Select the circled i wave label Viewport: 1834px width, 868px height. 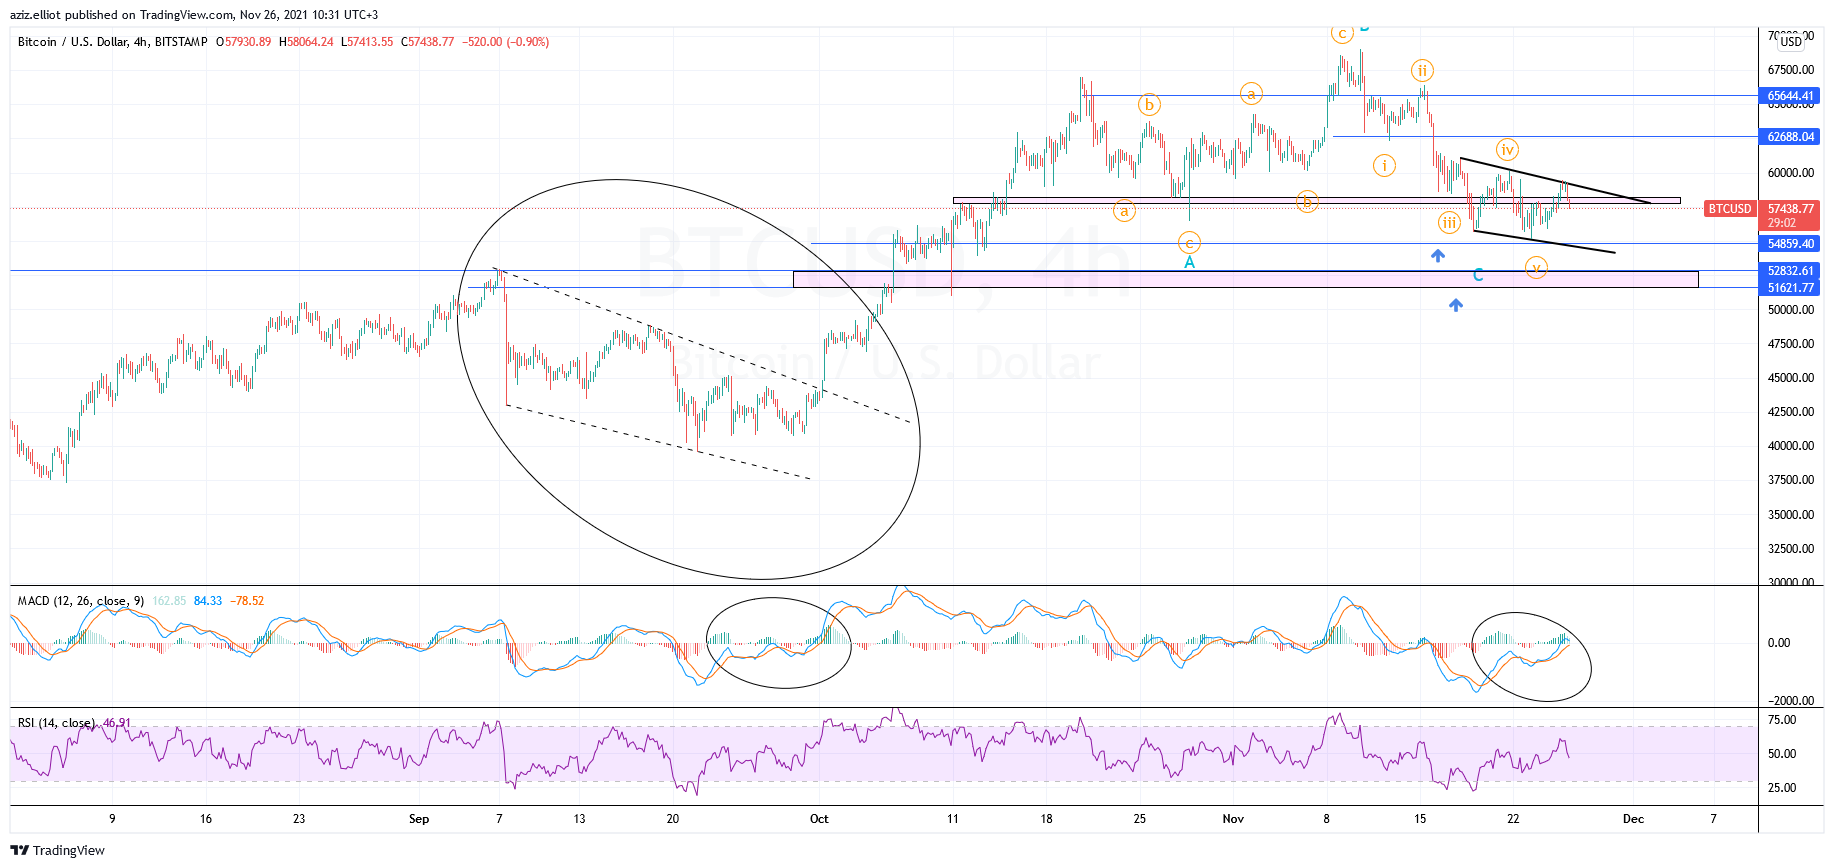1384,165
